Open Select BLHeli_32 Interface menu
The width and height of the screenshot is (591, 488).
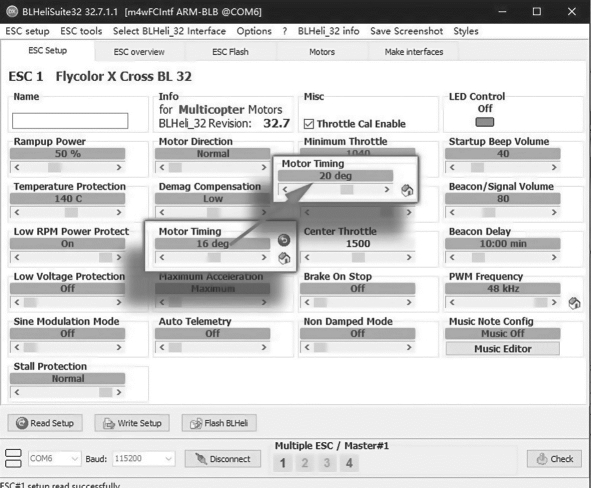[x=169, y=31]
